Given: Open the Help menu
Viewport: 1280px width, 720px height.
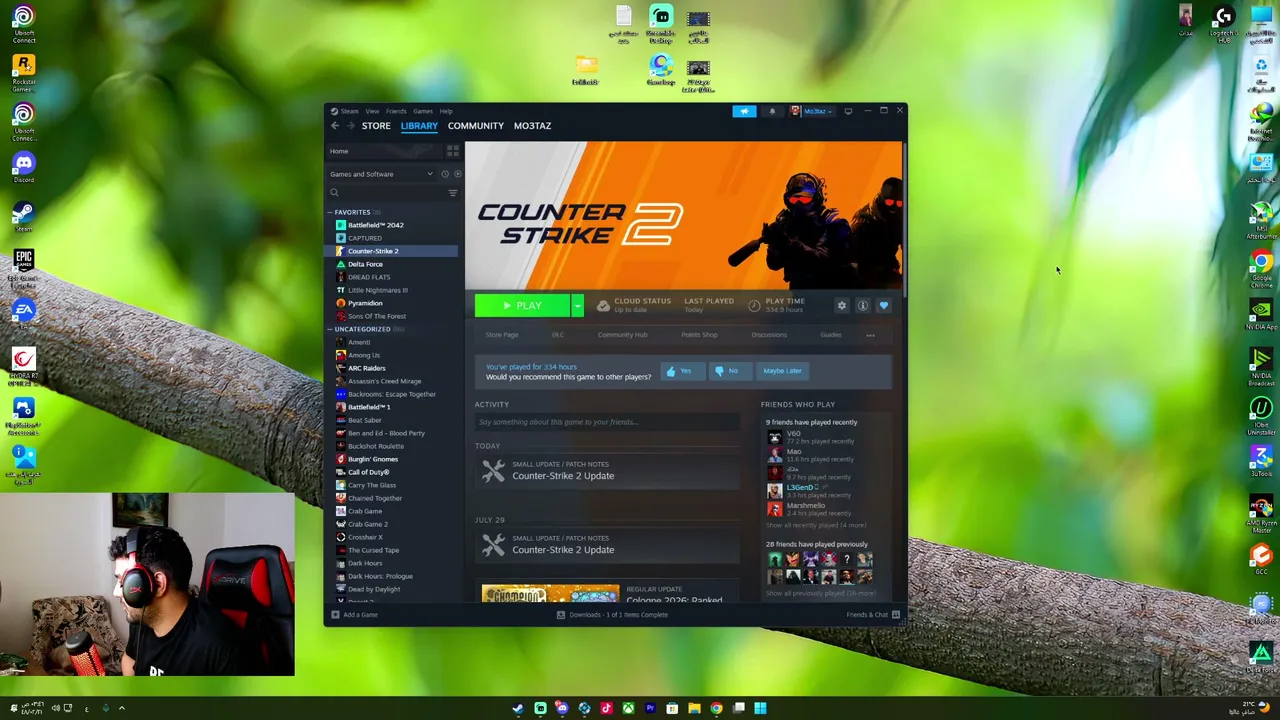Looking at the screenshot, I should pyautogui.click(x=446, y=111).
